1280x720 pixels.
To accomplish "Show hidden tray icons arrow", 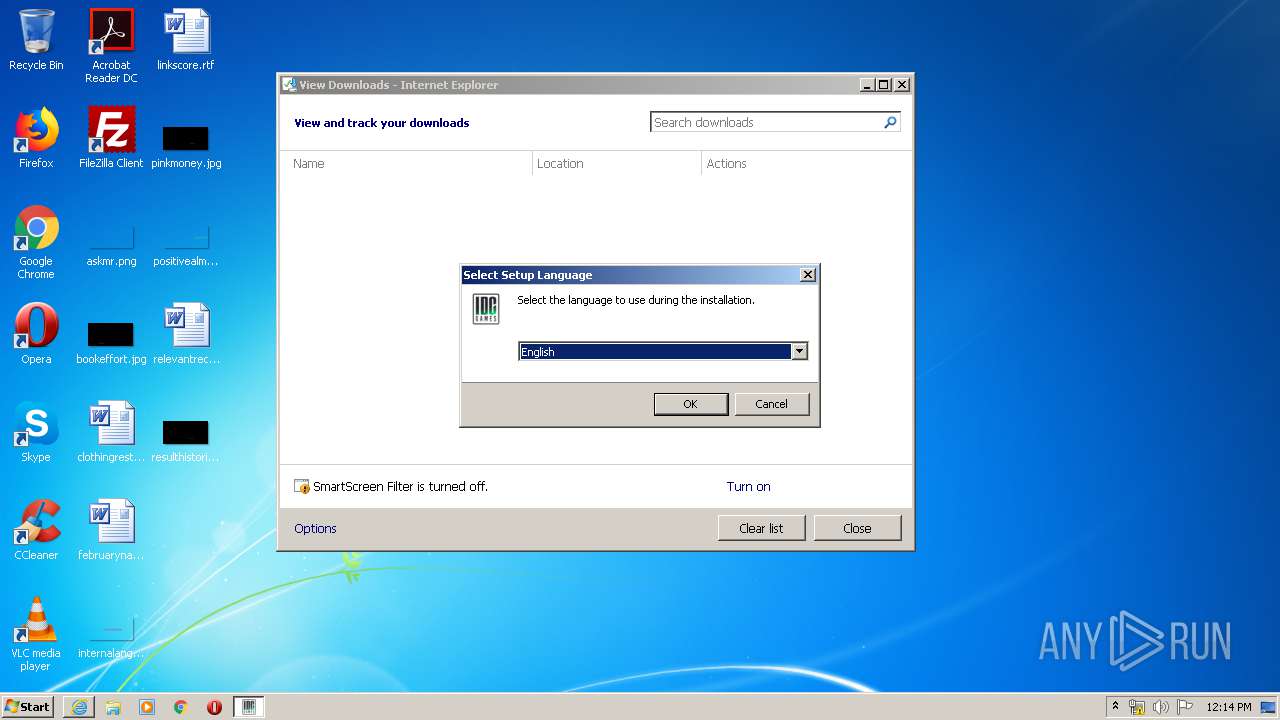I will tap(1115, 706).
